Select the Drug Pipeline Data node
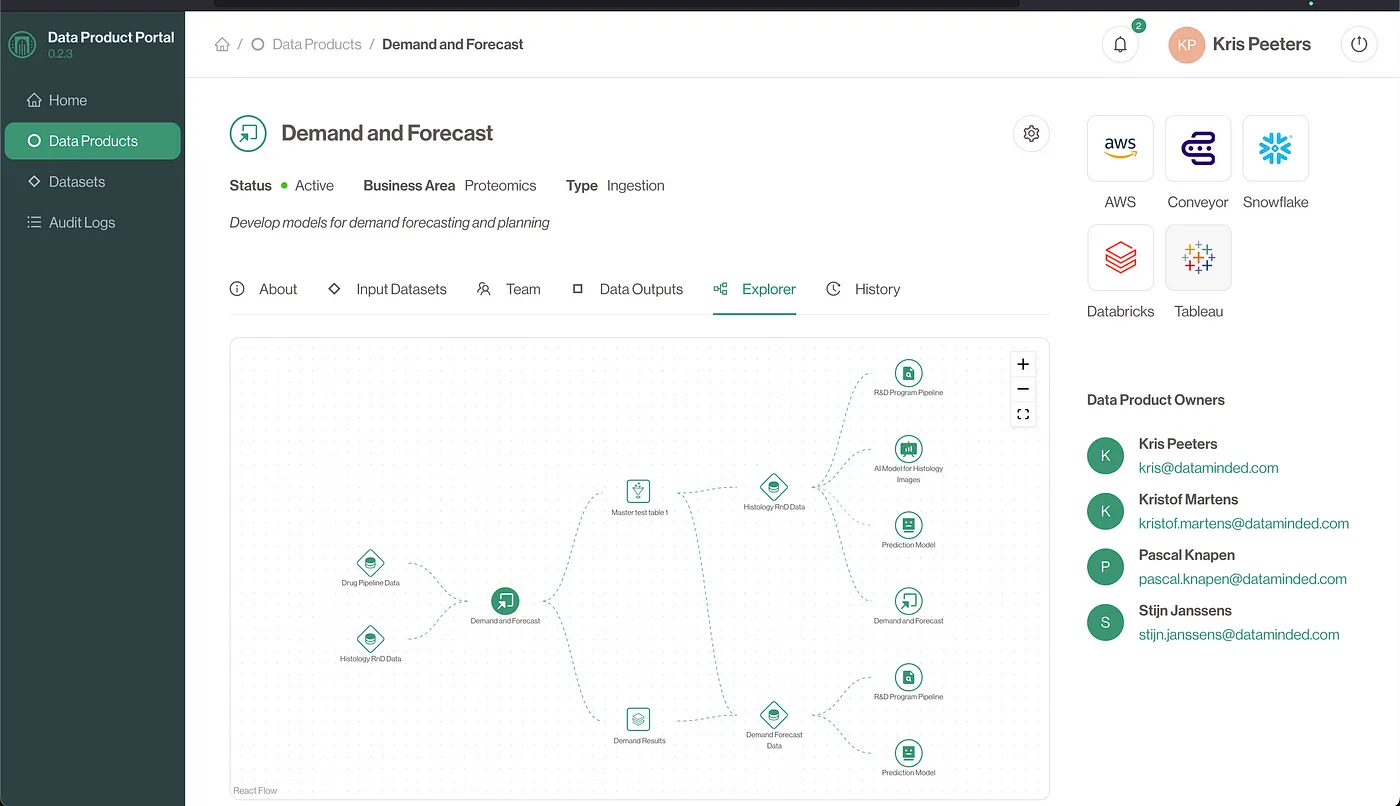This screenshot has width=1400, height=806. point(370,563)
